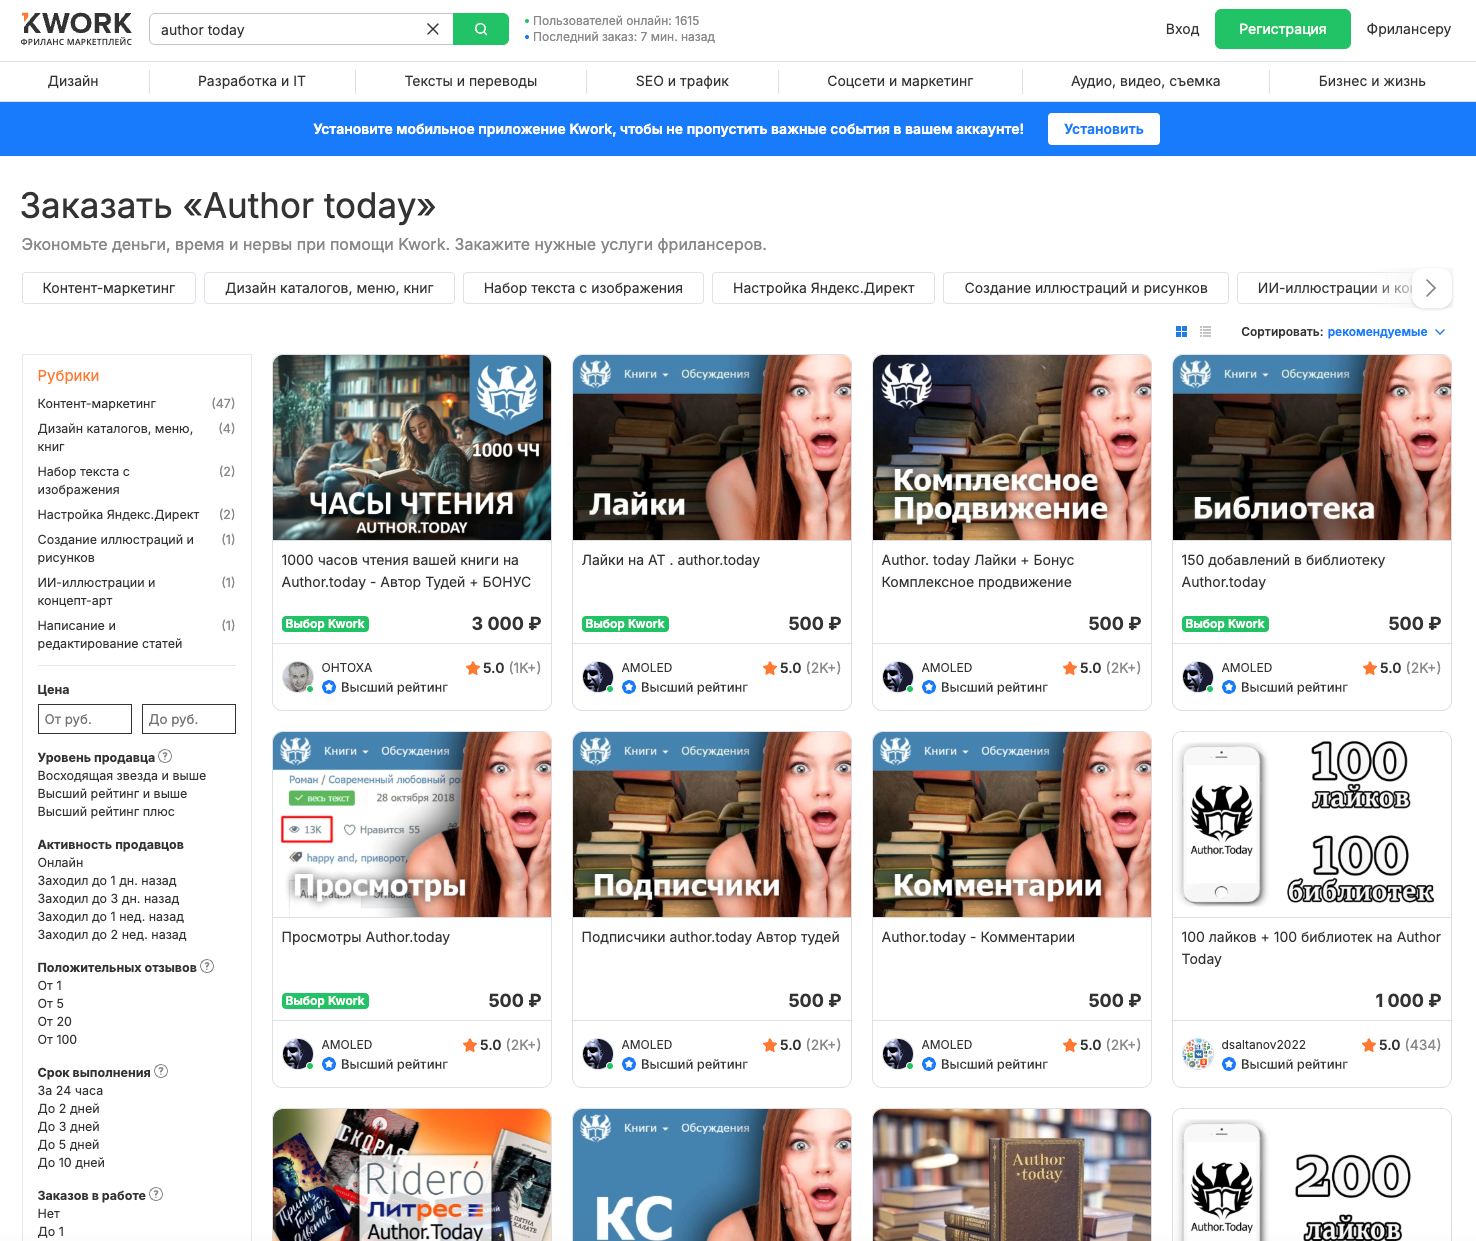The height and width of the screenshot is (1241, 1476).
Task: Select the Дизайн каталогов, меню, книг chip
Action: point(329,288)
